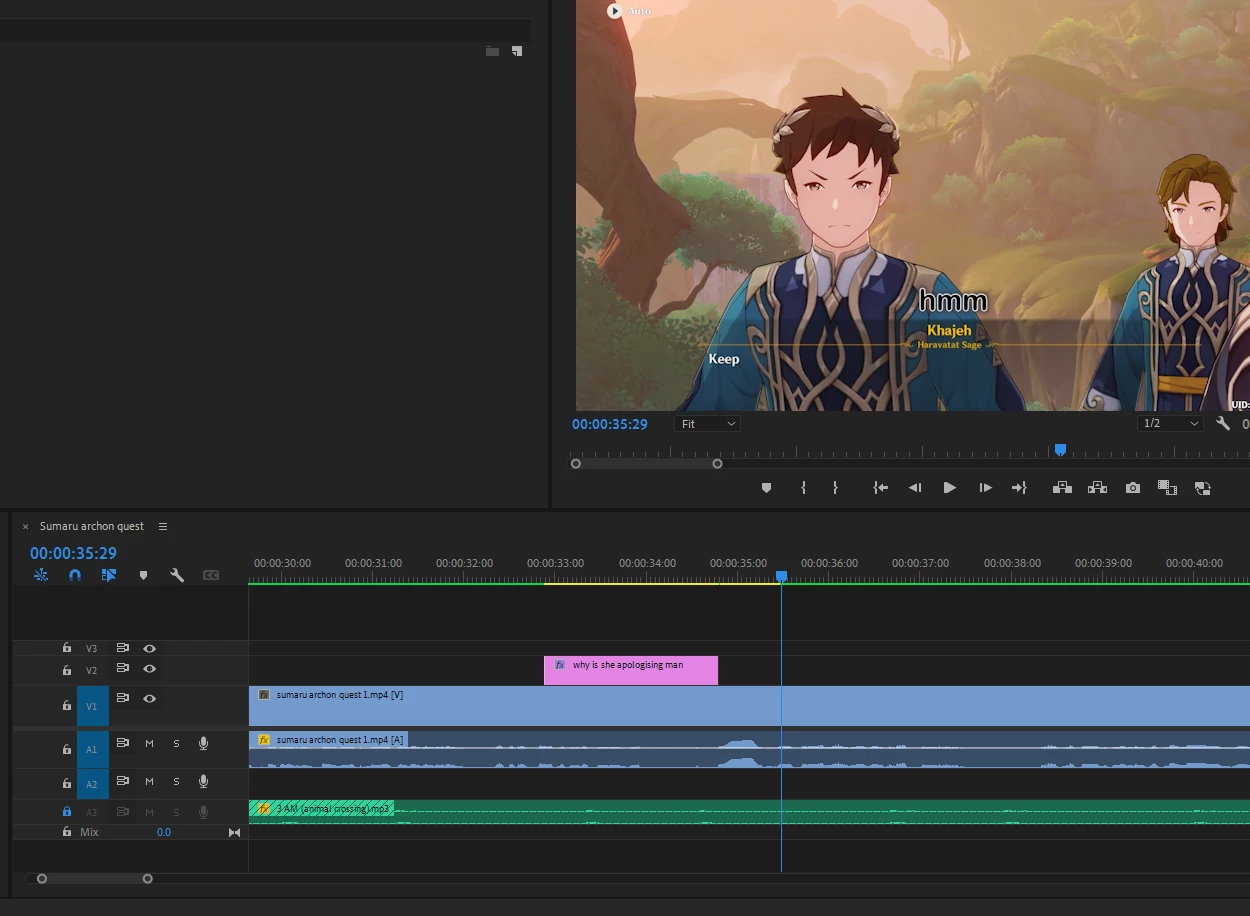
Task: Close the Sumaru archon quest sequence tab
Action: [x=26, y=527]
